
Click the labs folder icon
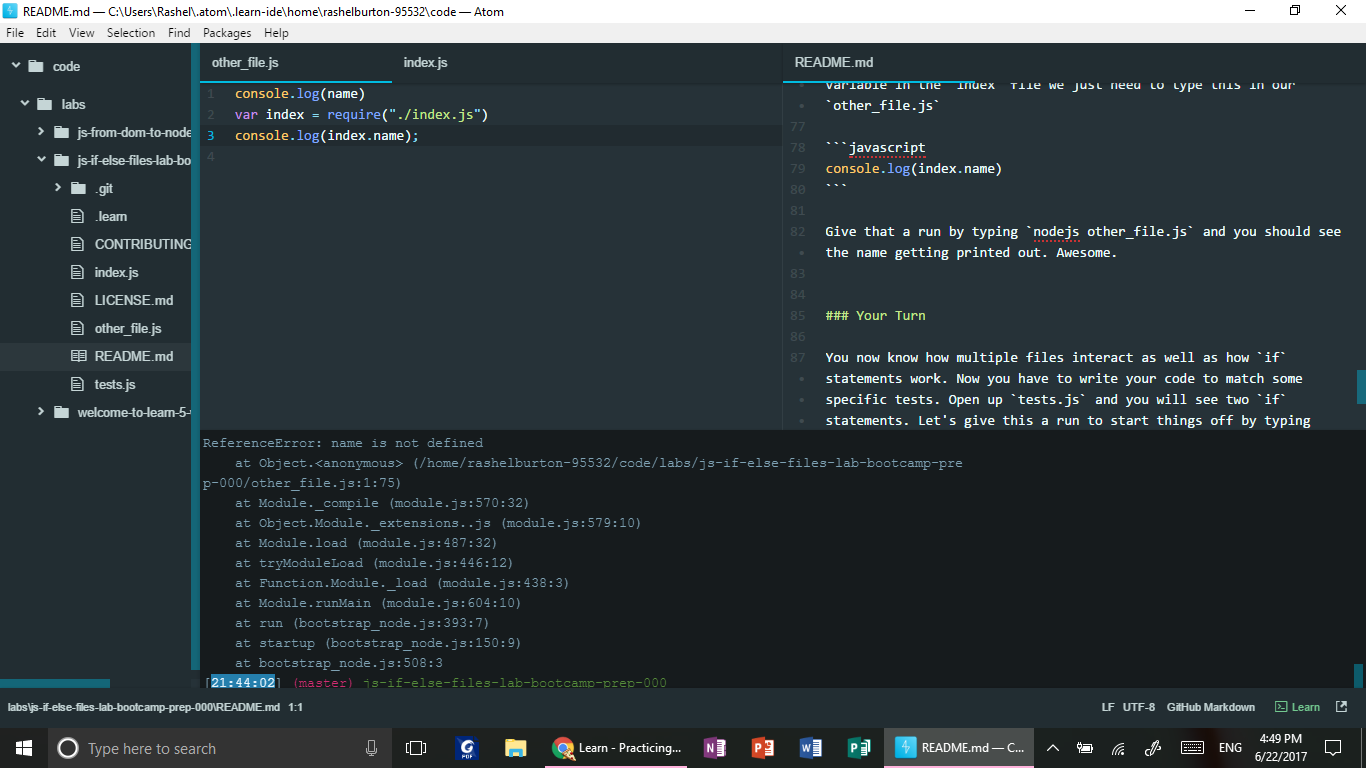(45, 104)
